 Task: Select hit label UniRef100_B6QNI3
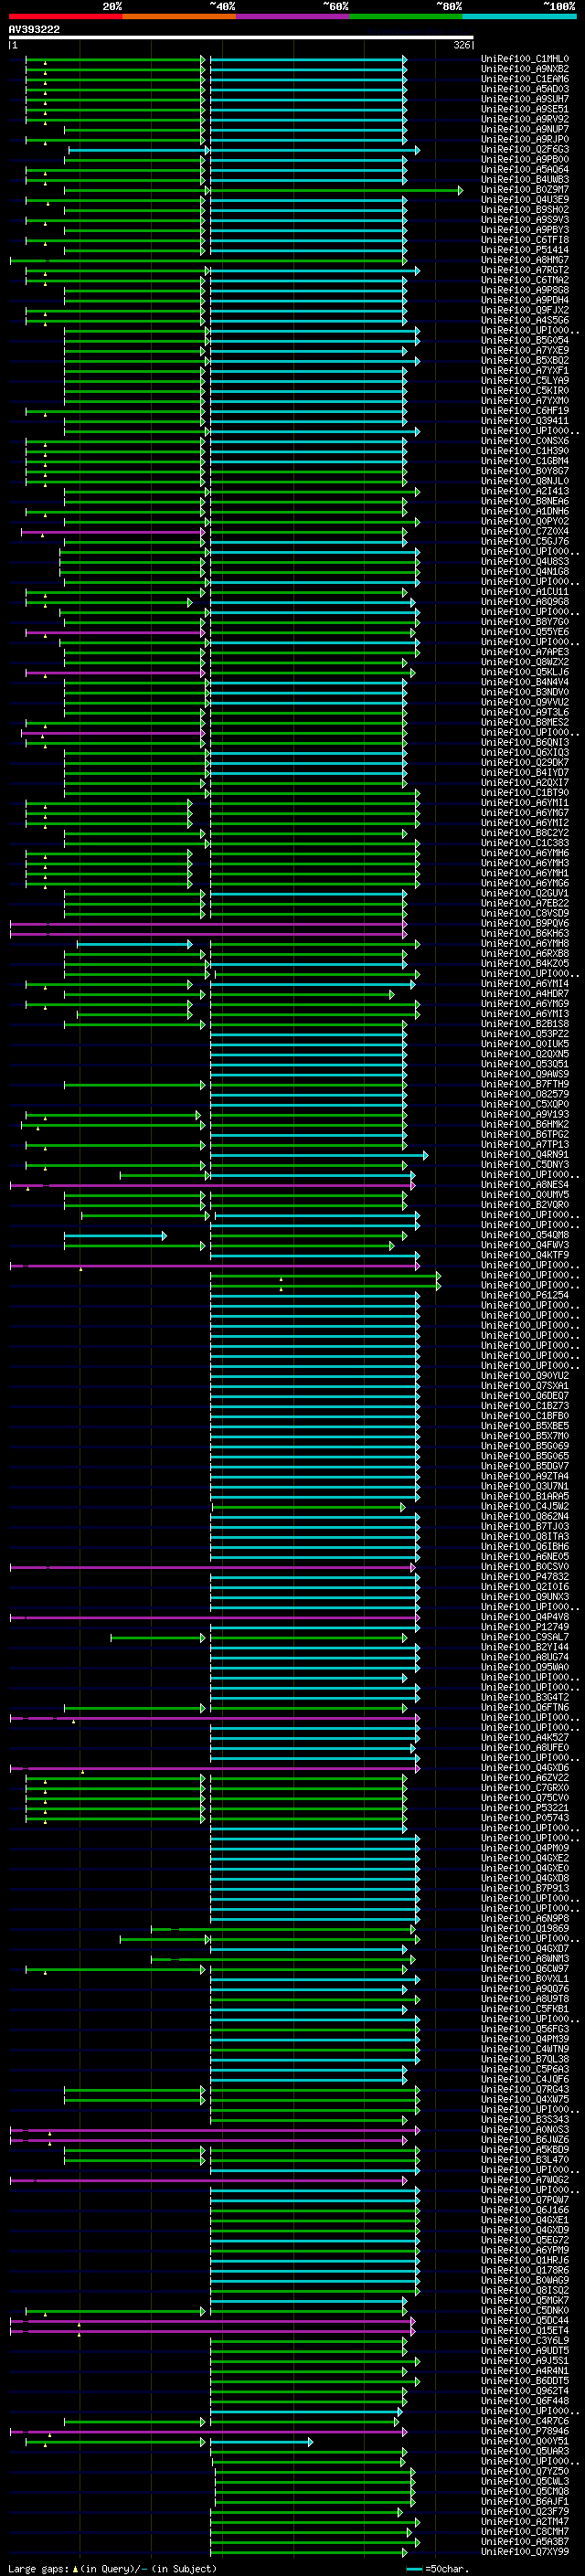click(x=525, y=743)
